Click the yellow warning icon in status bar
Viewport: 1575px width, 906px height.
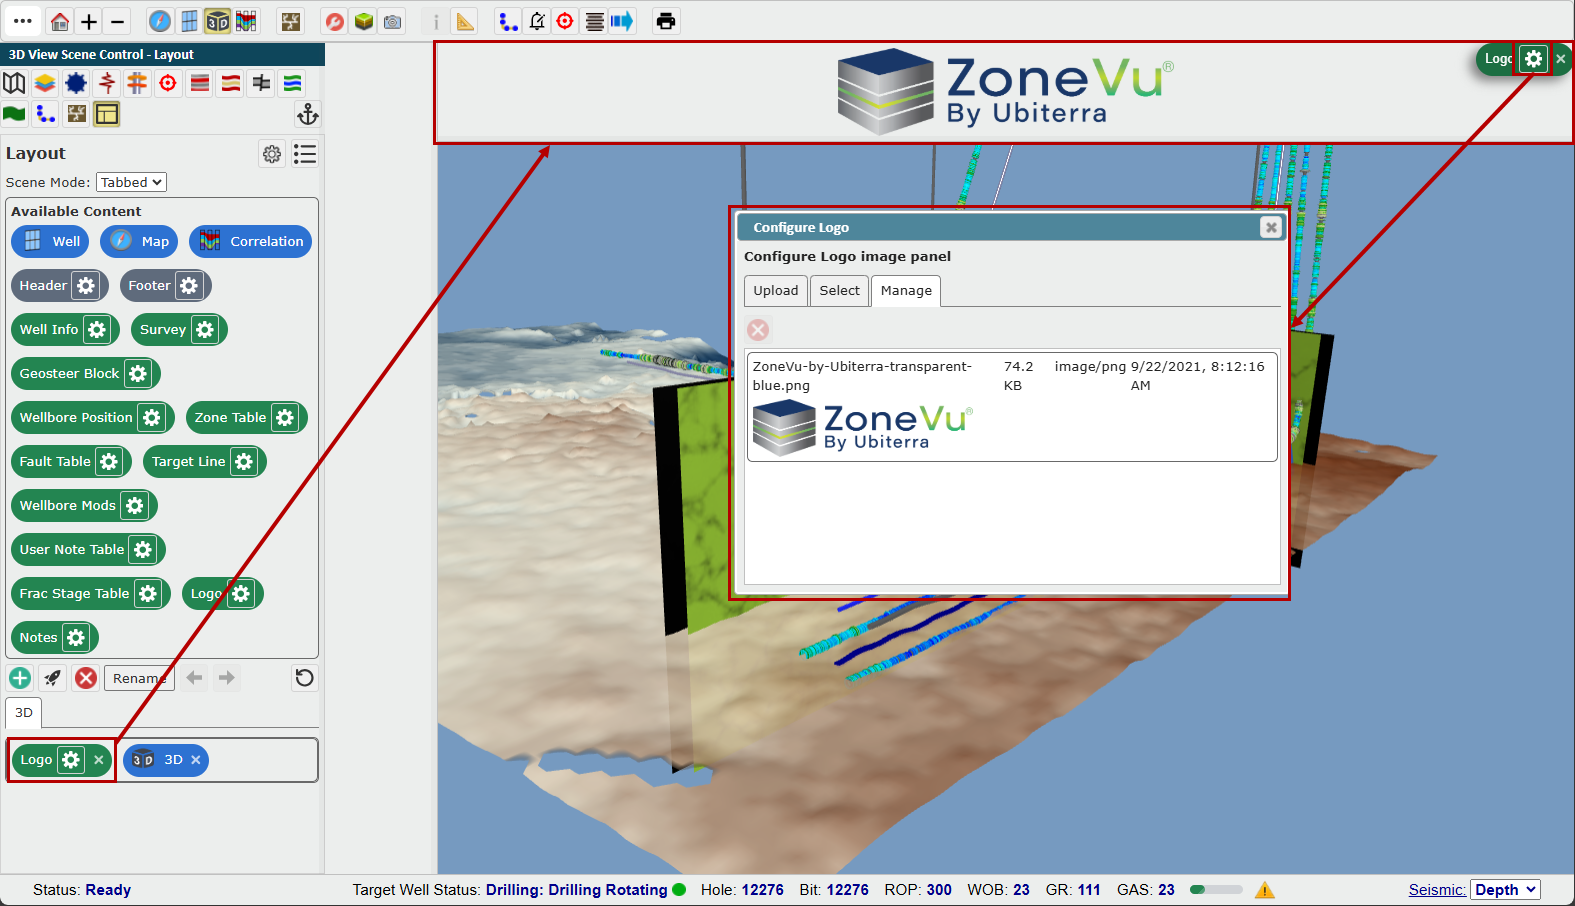[1265, 890]
